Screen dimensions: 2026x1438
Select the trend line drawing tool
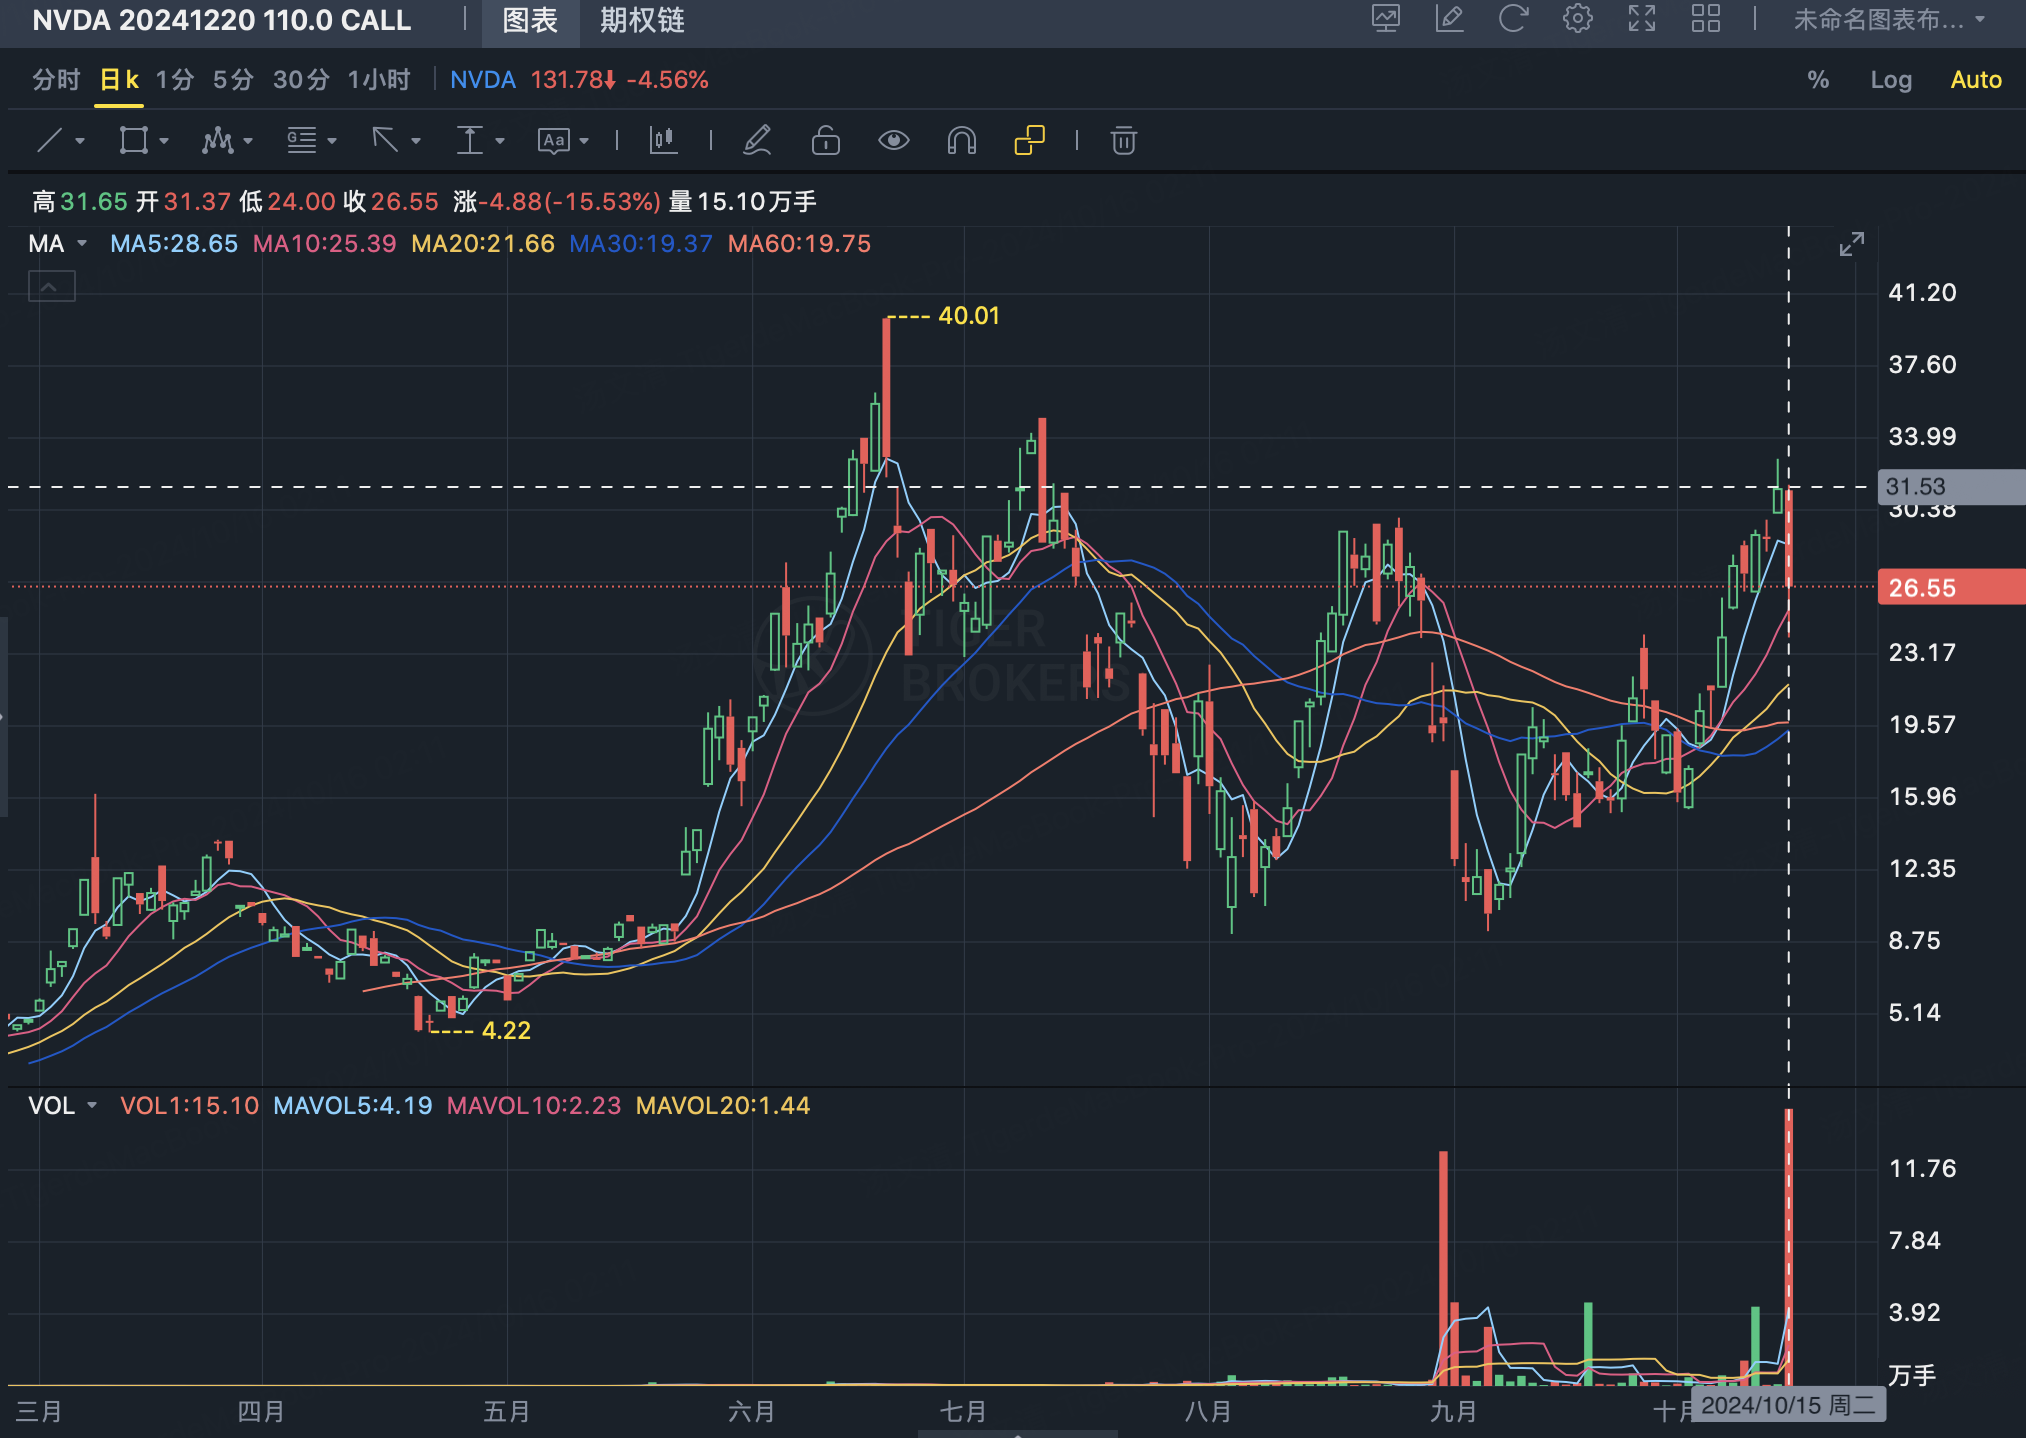point(50,140)
